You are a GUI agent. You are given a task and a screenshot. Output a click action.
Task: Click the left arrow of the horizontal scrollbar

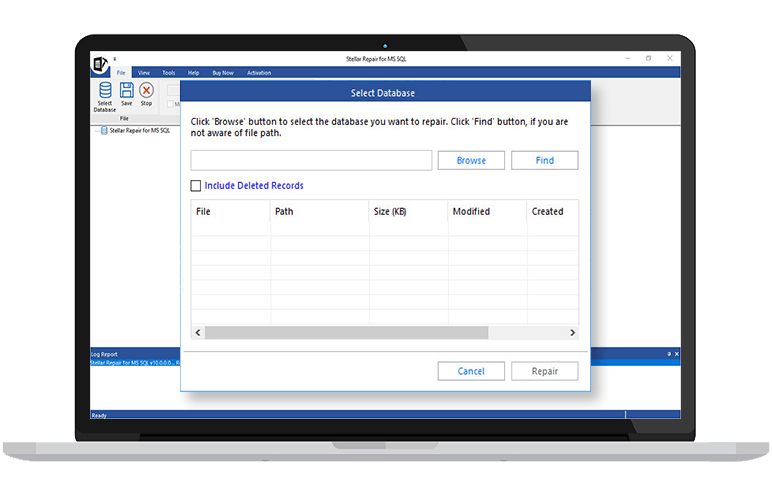198,333
